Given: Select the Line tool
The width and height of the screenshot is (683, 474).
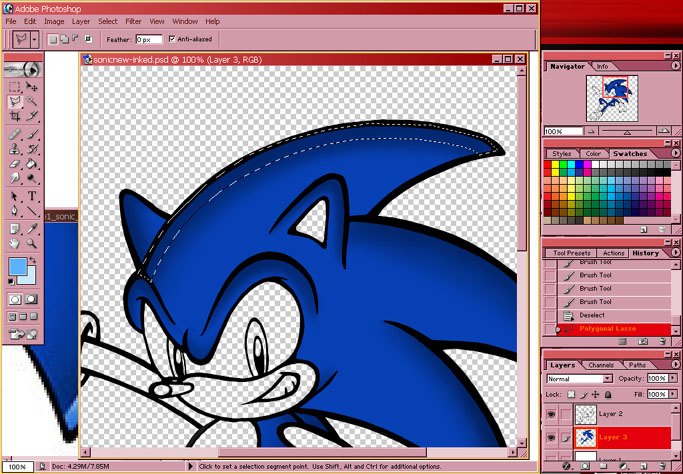Looking at the screenshot, I should (31, 211).
